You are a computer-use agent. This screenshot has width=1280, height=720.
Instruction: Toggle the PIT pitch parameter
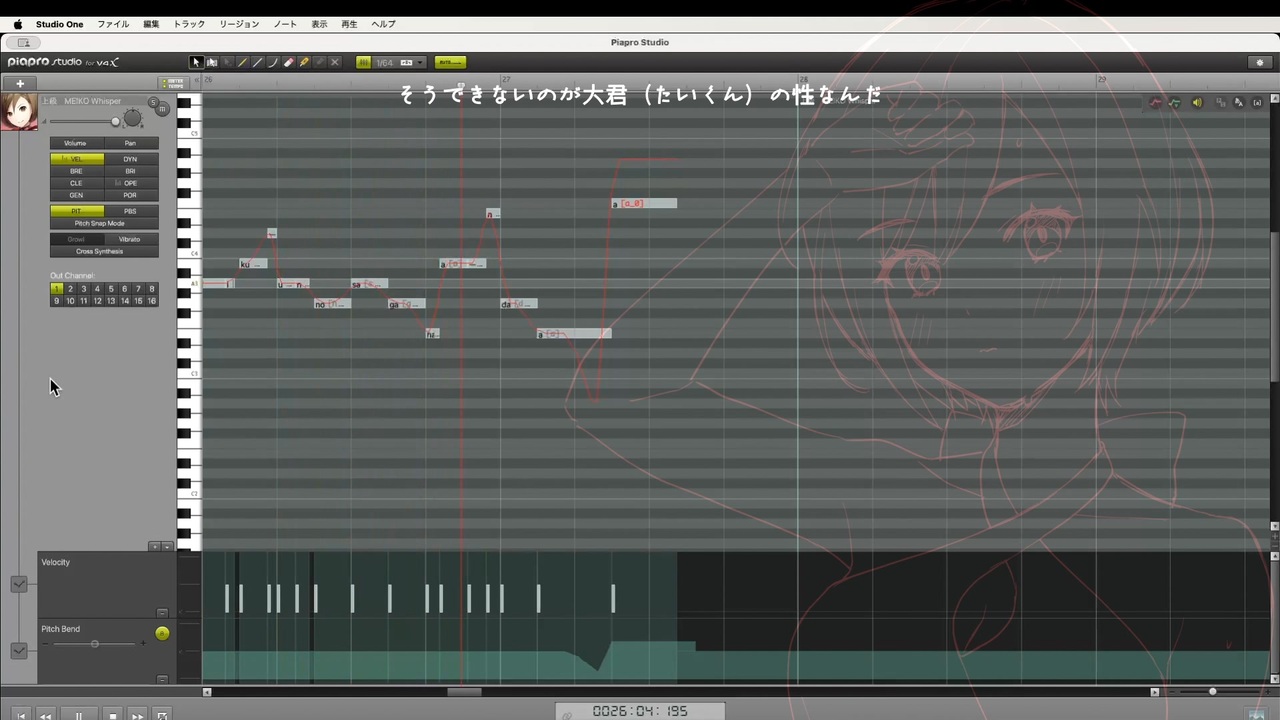coord(76,211)
